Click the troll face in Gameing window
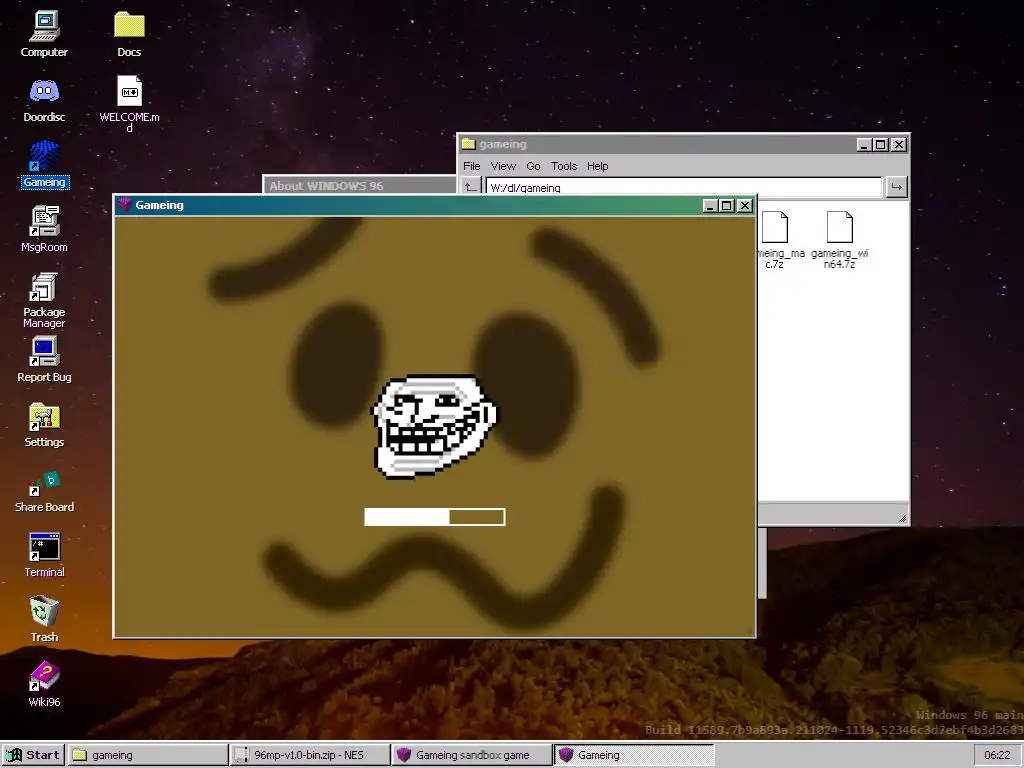The height and width of the screenshot is (768, 1024). click(434, 426)
